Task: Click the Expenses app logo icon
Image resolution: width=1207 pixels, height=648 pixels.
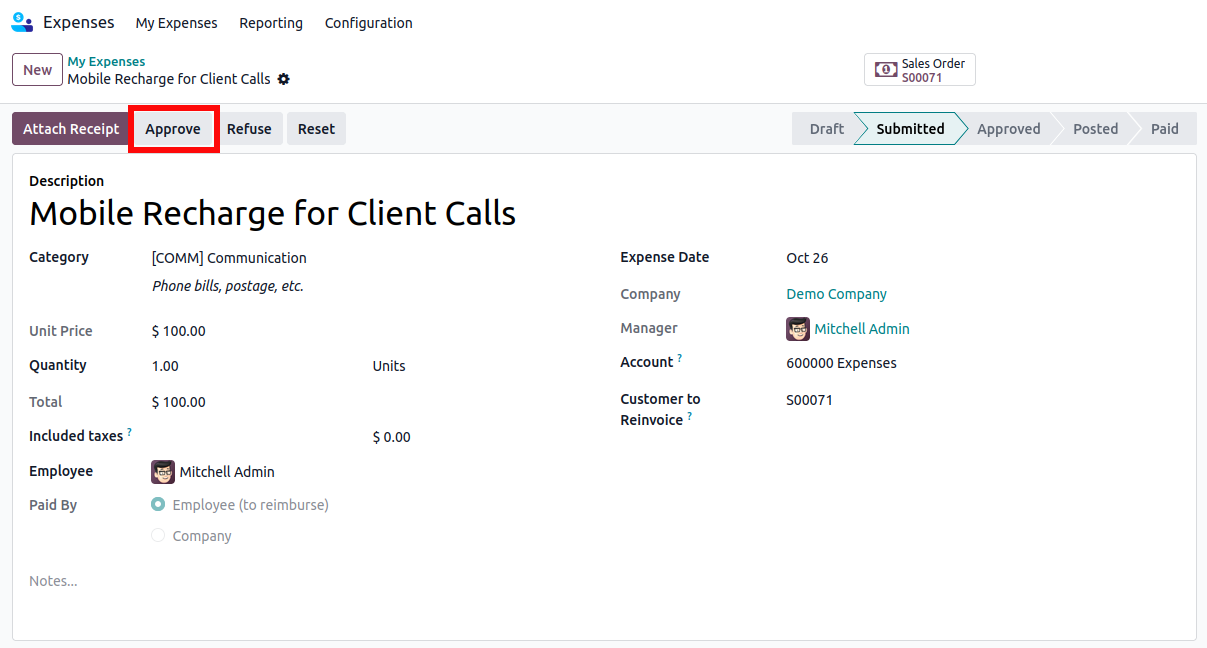Action: (22, 22)
